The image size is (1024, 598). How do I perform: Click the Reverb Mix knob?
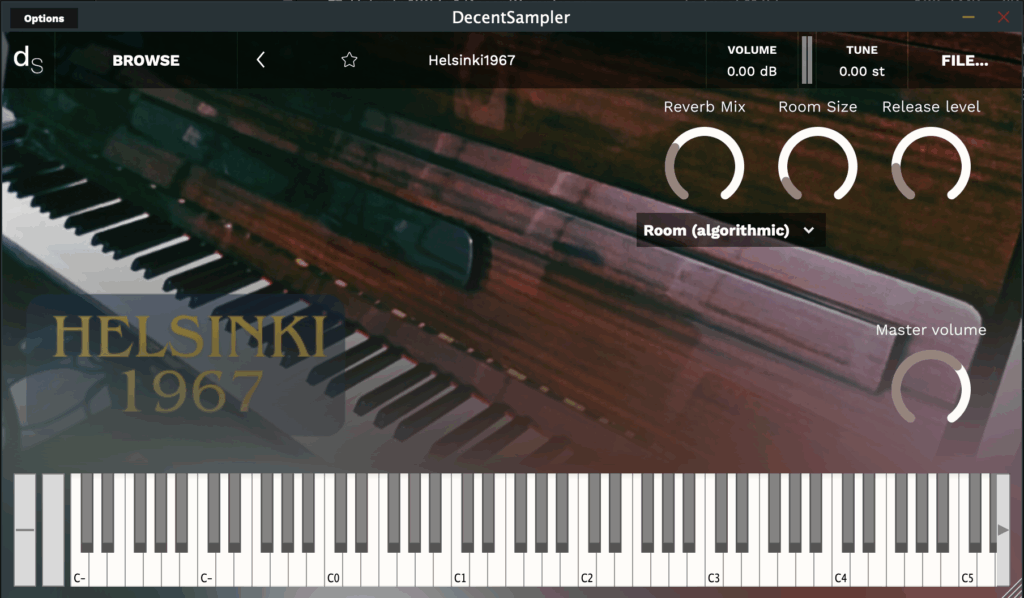pyautogui.click(x=704, y=165)
